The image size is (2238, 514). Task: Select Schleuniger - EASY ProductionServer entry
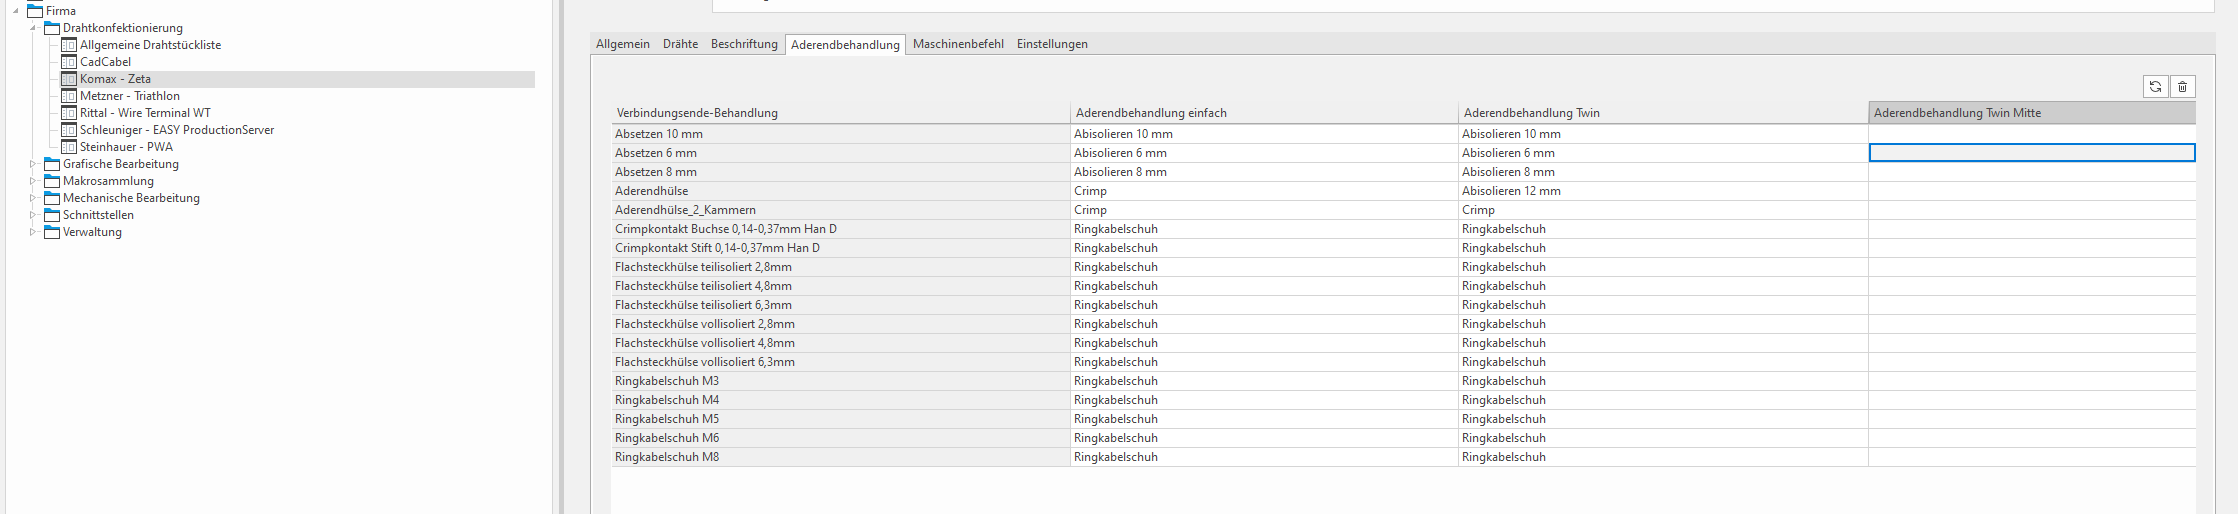pos(177,130)
